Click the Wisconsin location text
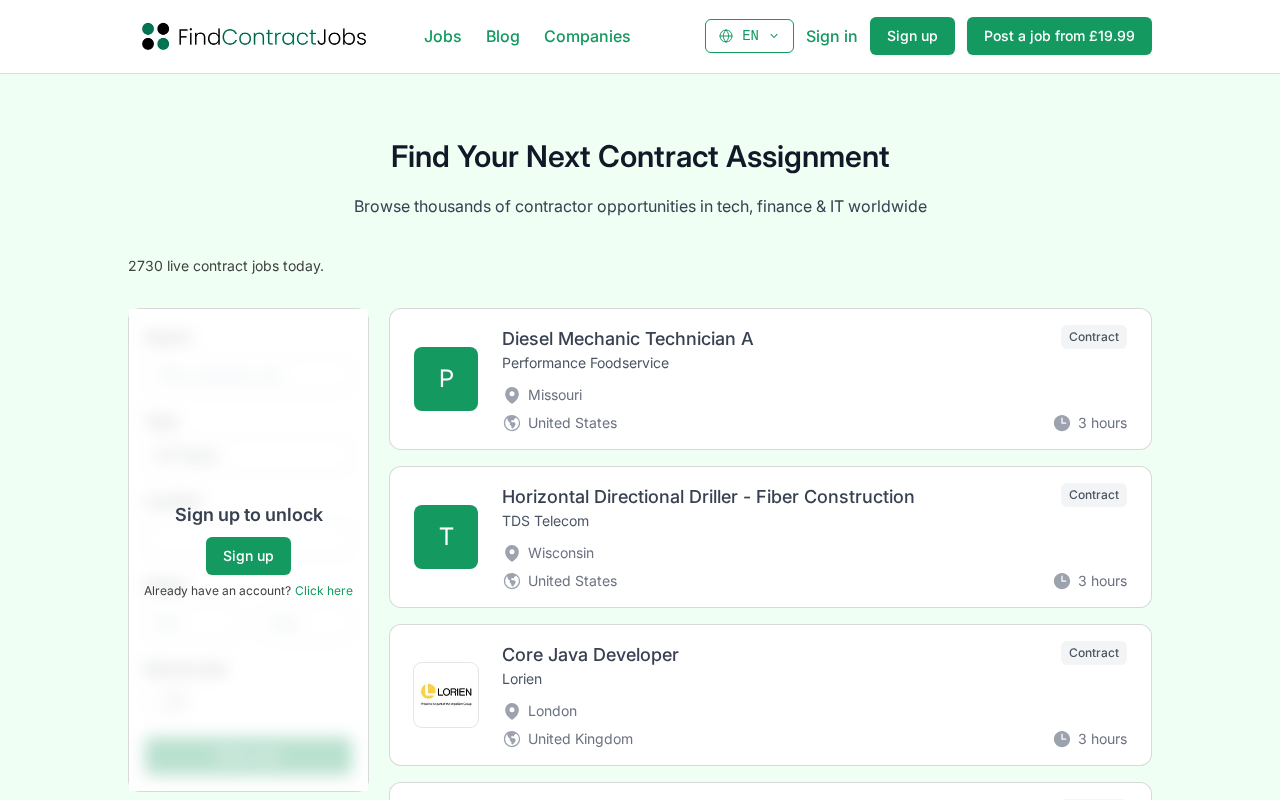Image resolution: width=1280 pixels, height=800 pixels. [561, 553]
